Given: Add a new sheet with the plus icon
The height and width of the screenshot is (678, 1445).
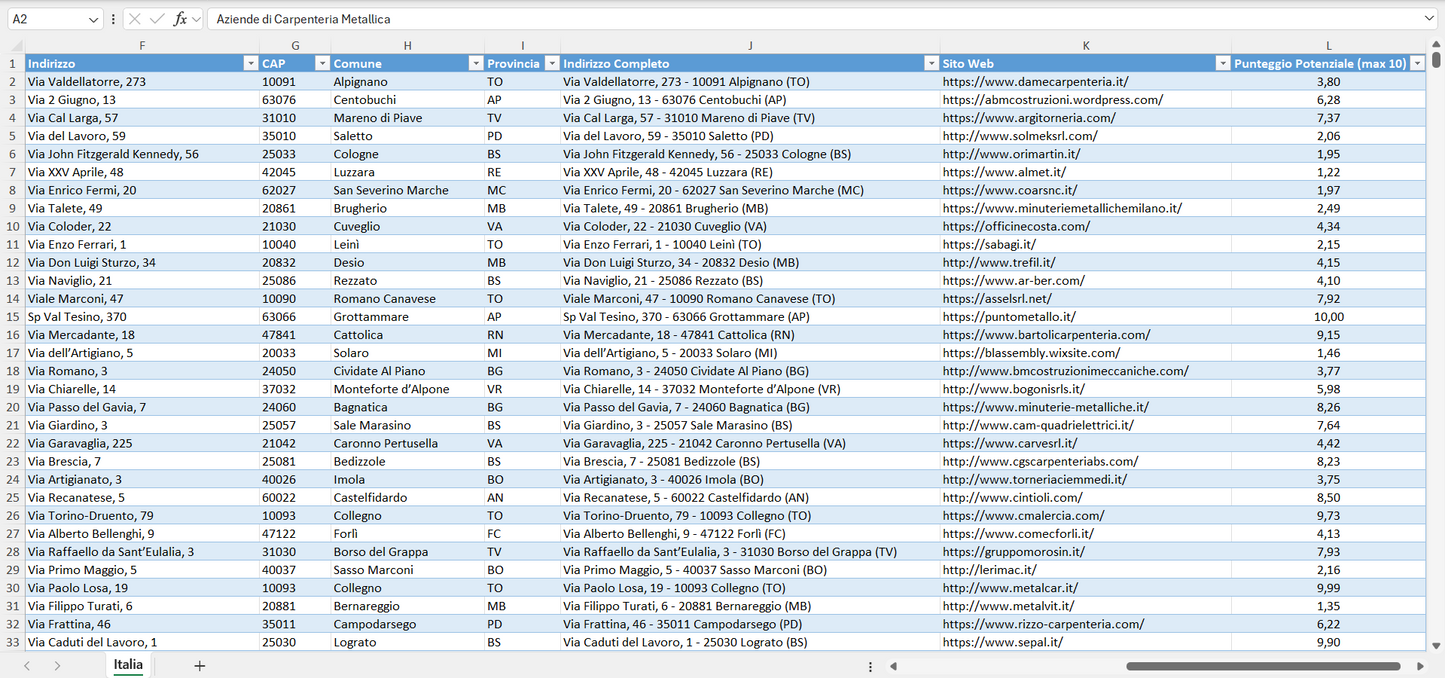Looking at the screenshot, I should click(x=199, y=665).
